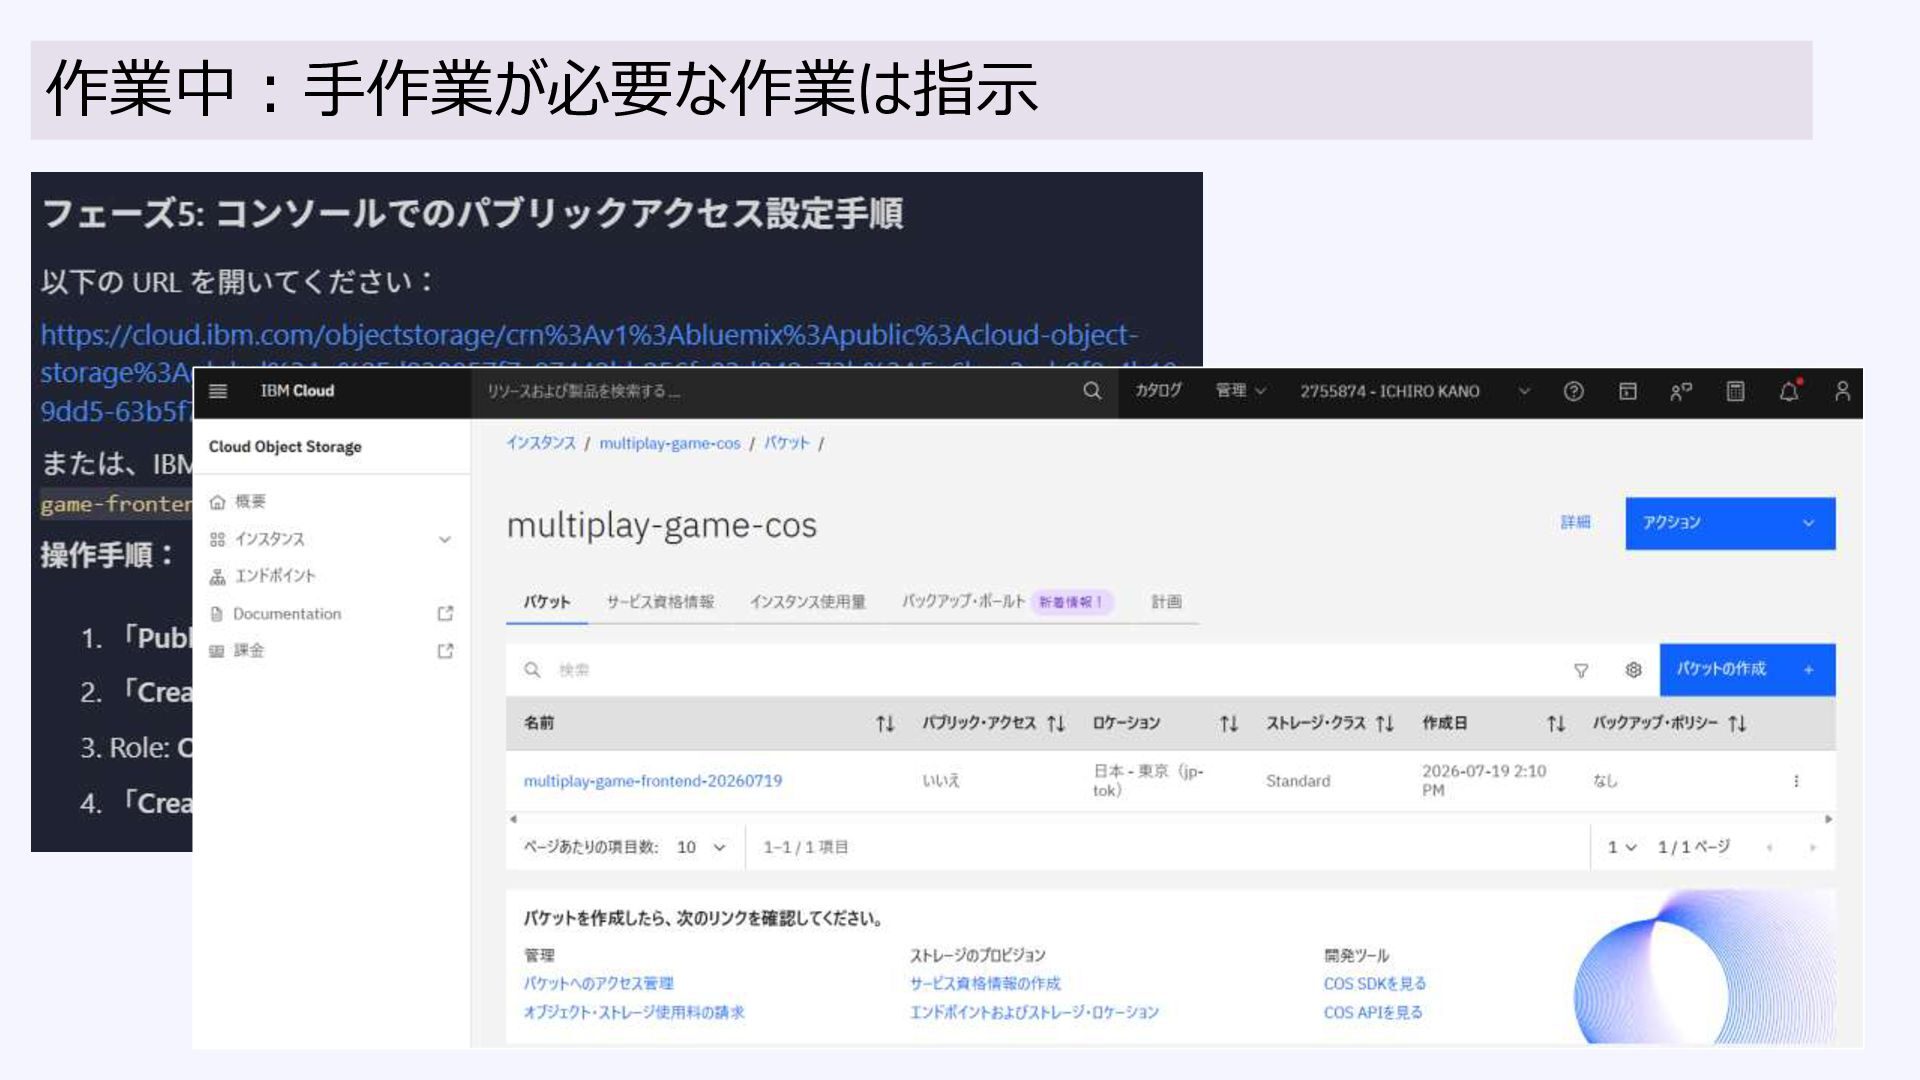Open エンドポイントおよびストレージ・ロケーション link
1920x1080 pixels.
tap(1034, 1012)
